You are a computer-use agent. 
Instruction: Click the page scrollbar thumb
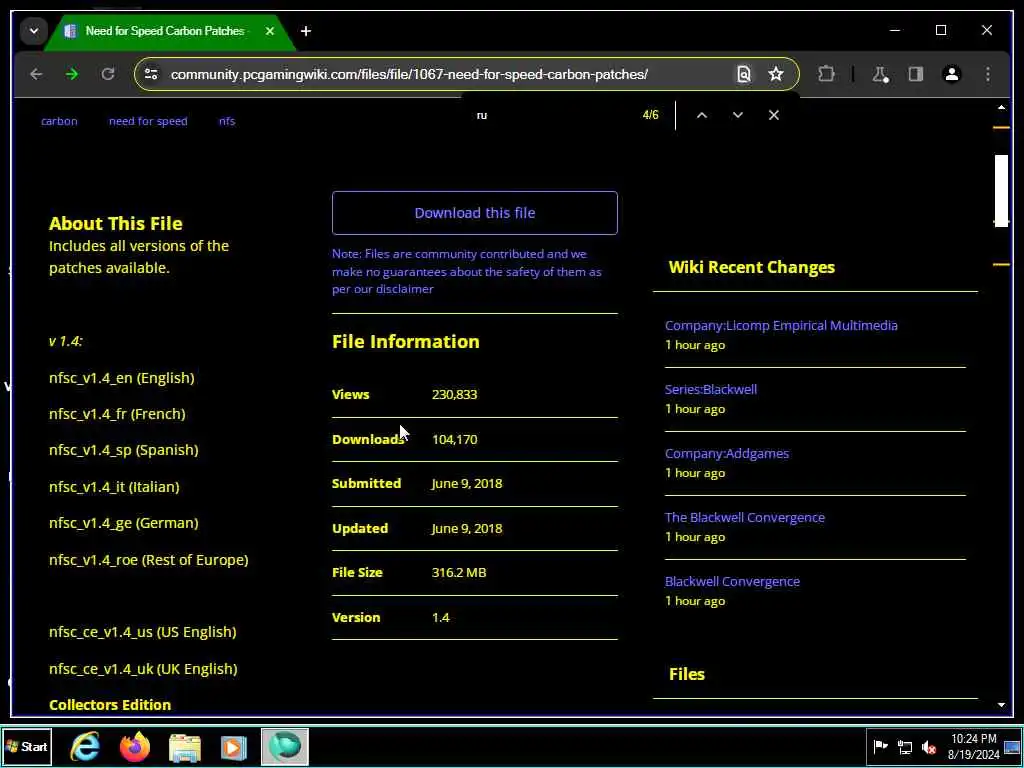(x=1001, y=189)
